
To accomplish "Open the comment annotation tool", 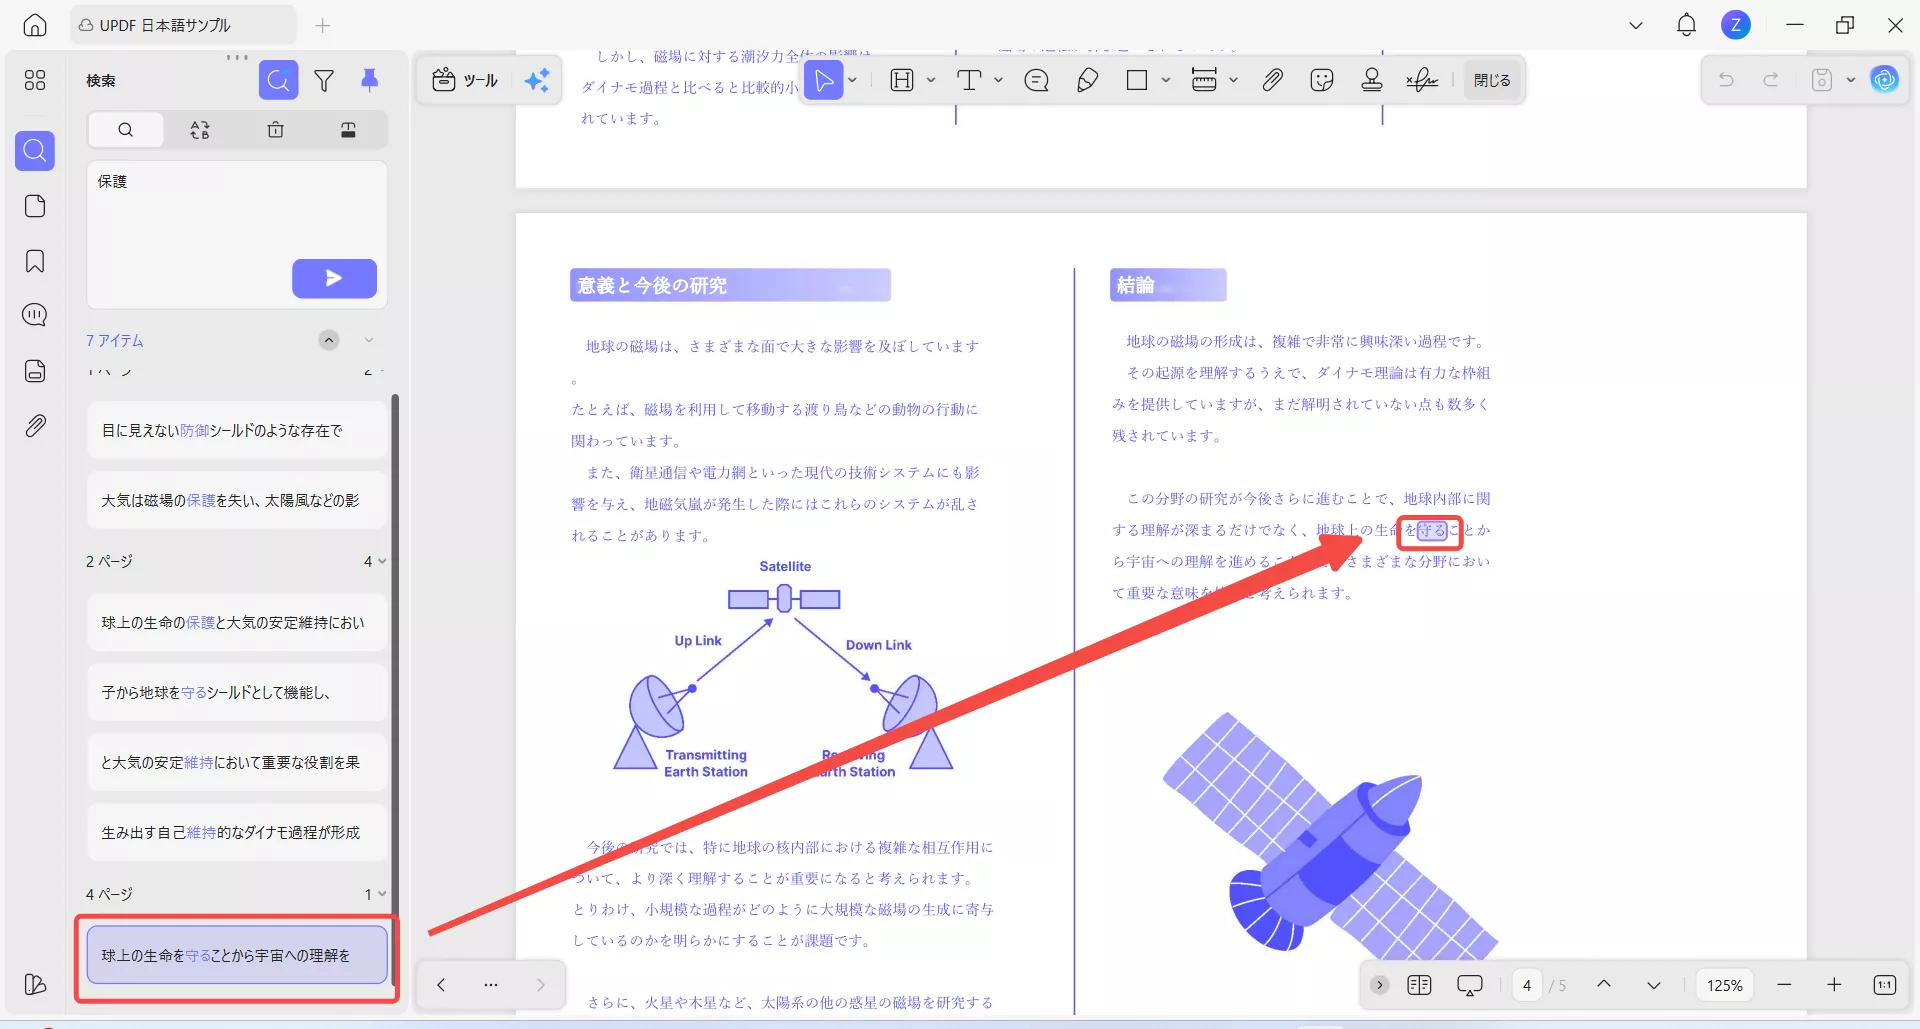I will (1036, 79).
